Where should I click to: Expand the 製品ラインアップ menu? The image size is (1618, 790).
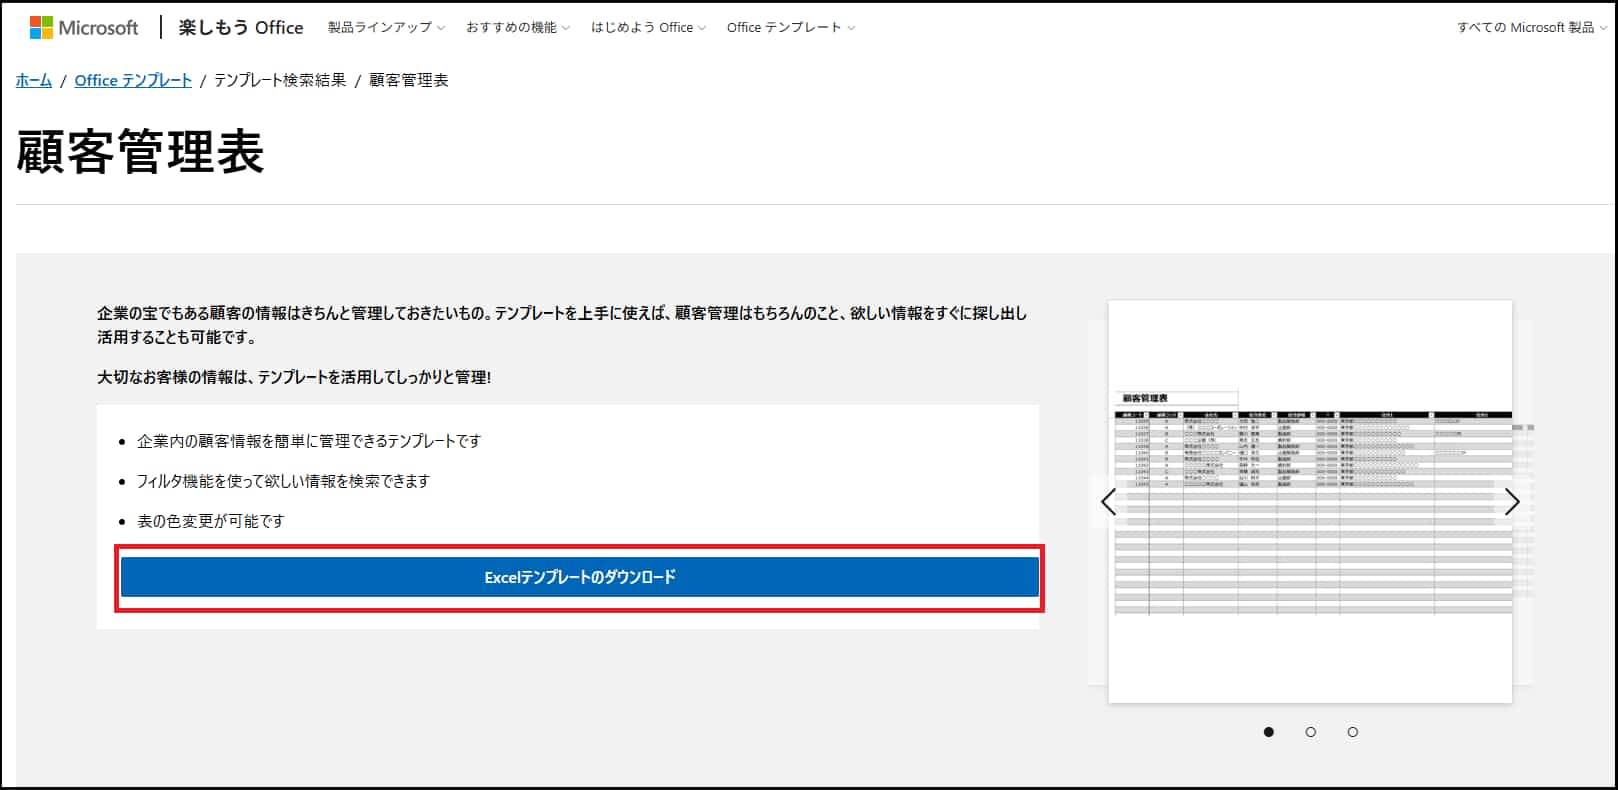[386, 28]
